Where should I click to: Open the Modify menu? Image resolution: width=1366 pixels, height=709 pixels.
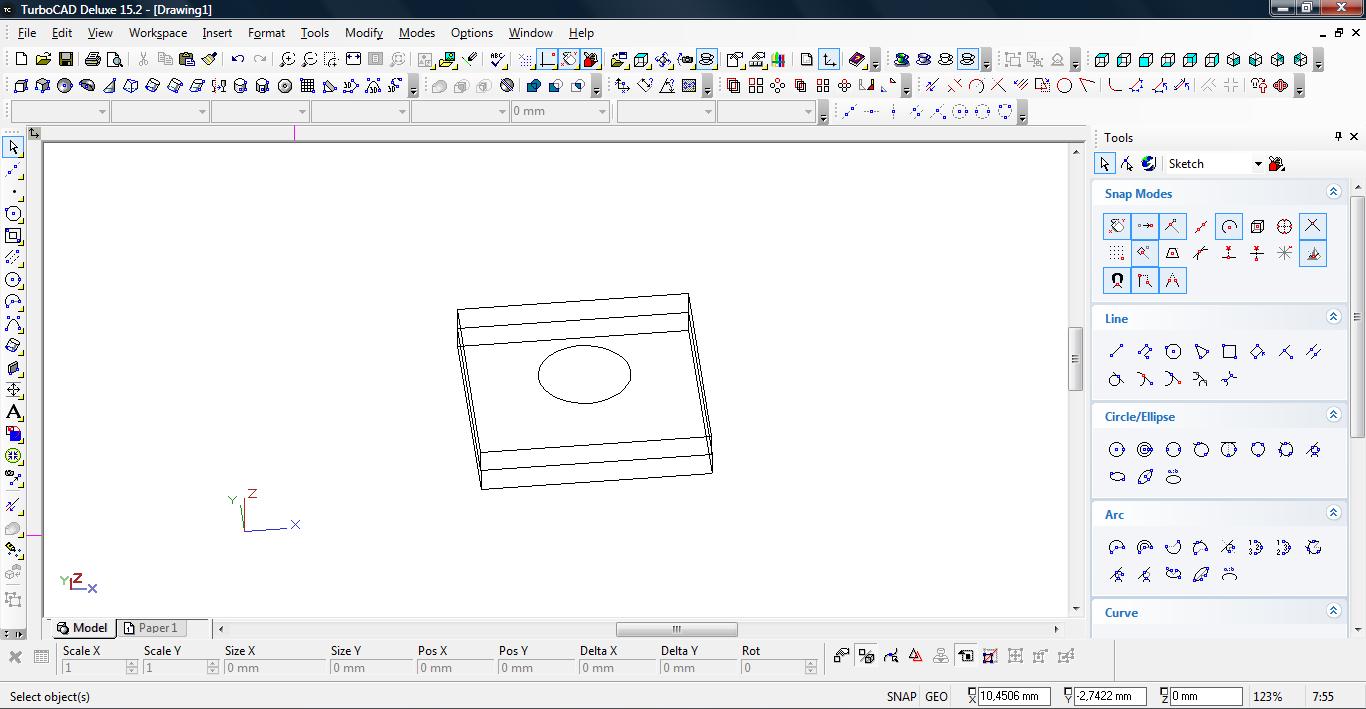tap(363, 33)
